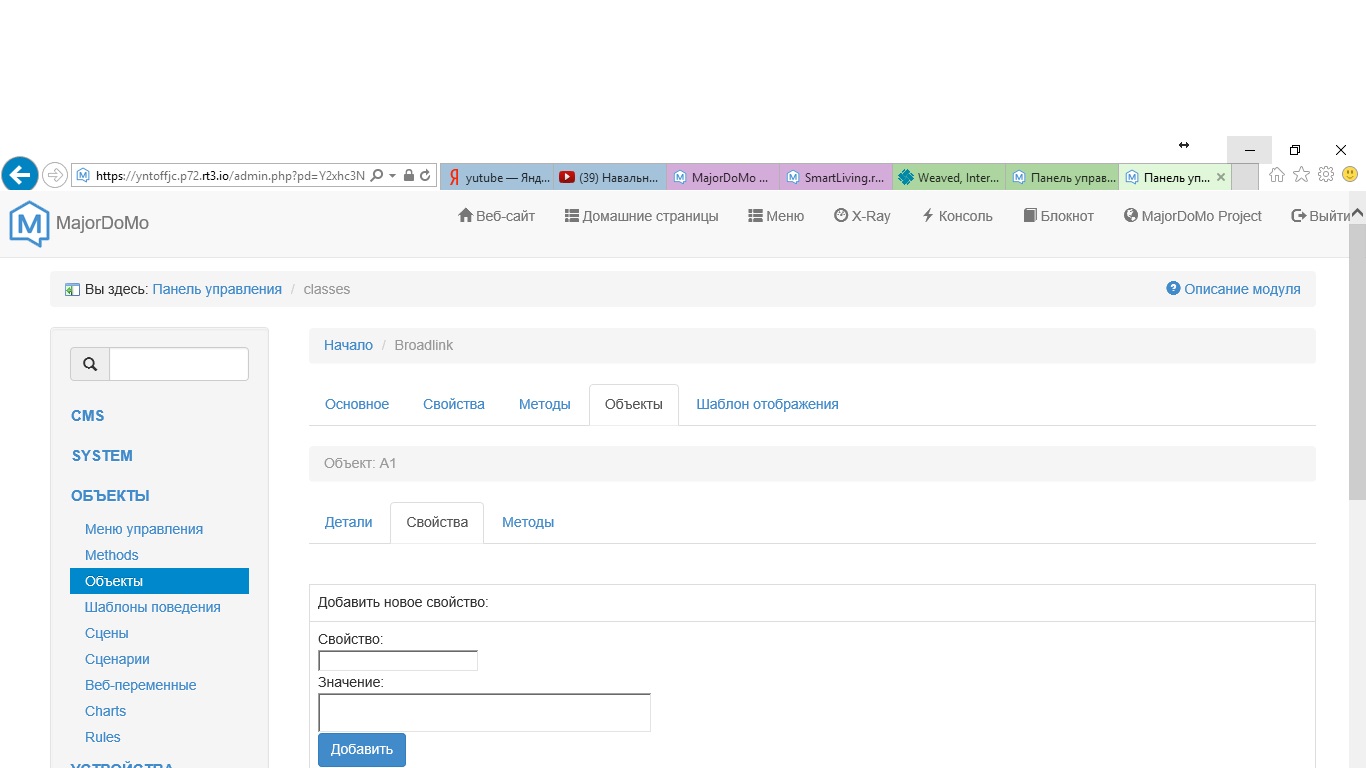Click the browser back arrow button

pos(20,175)
